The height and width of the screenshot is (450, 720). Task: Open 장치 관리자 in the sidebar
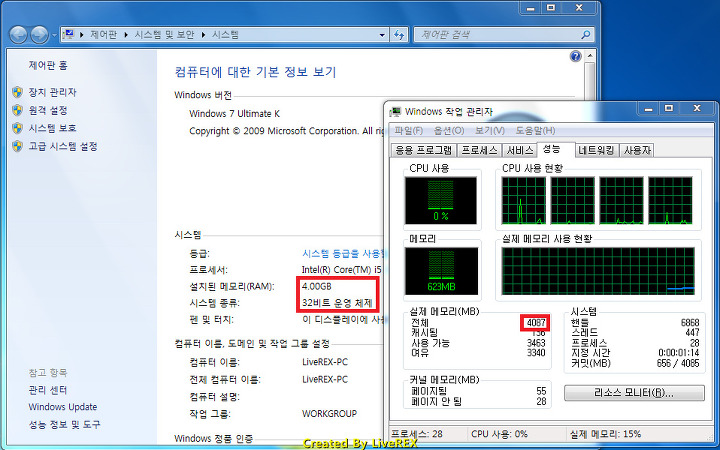coord(52,92)
